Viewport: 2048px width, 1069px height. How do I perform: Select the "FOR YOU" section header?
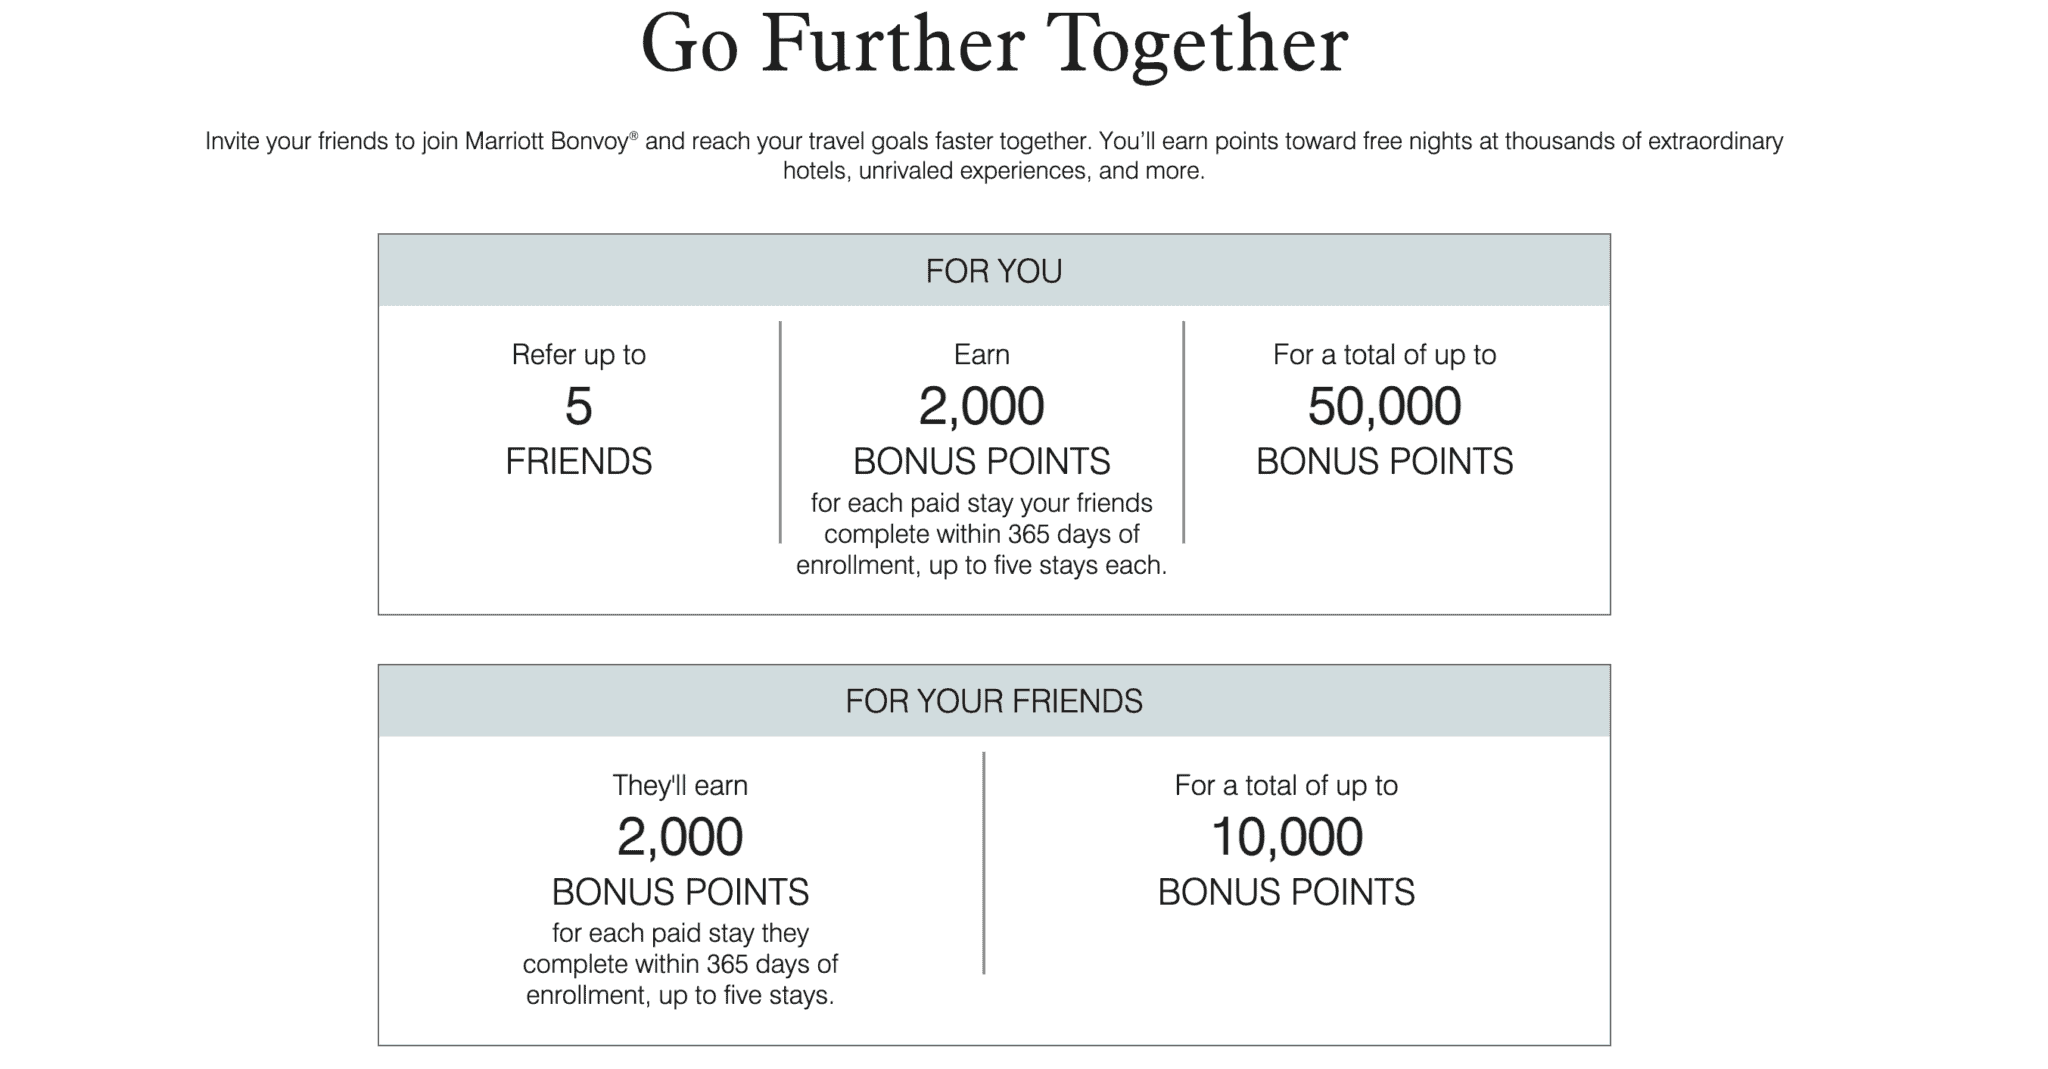click(x=994, y=271)
